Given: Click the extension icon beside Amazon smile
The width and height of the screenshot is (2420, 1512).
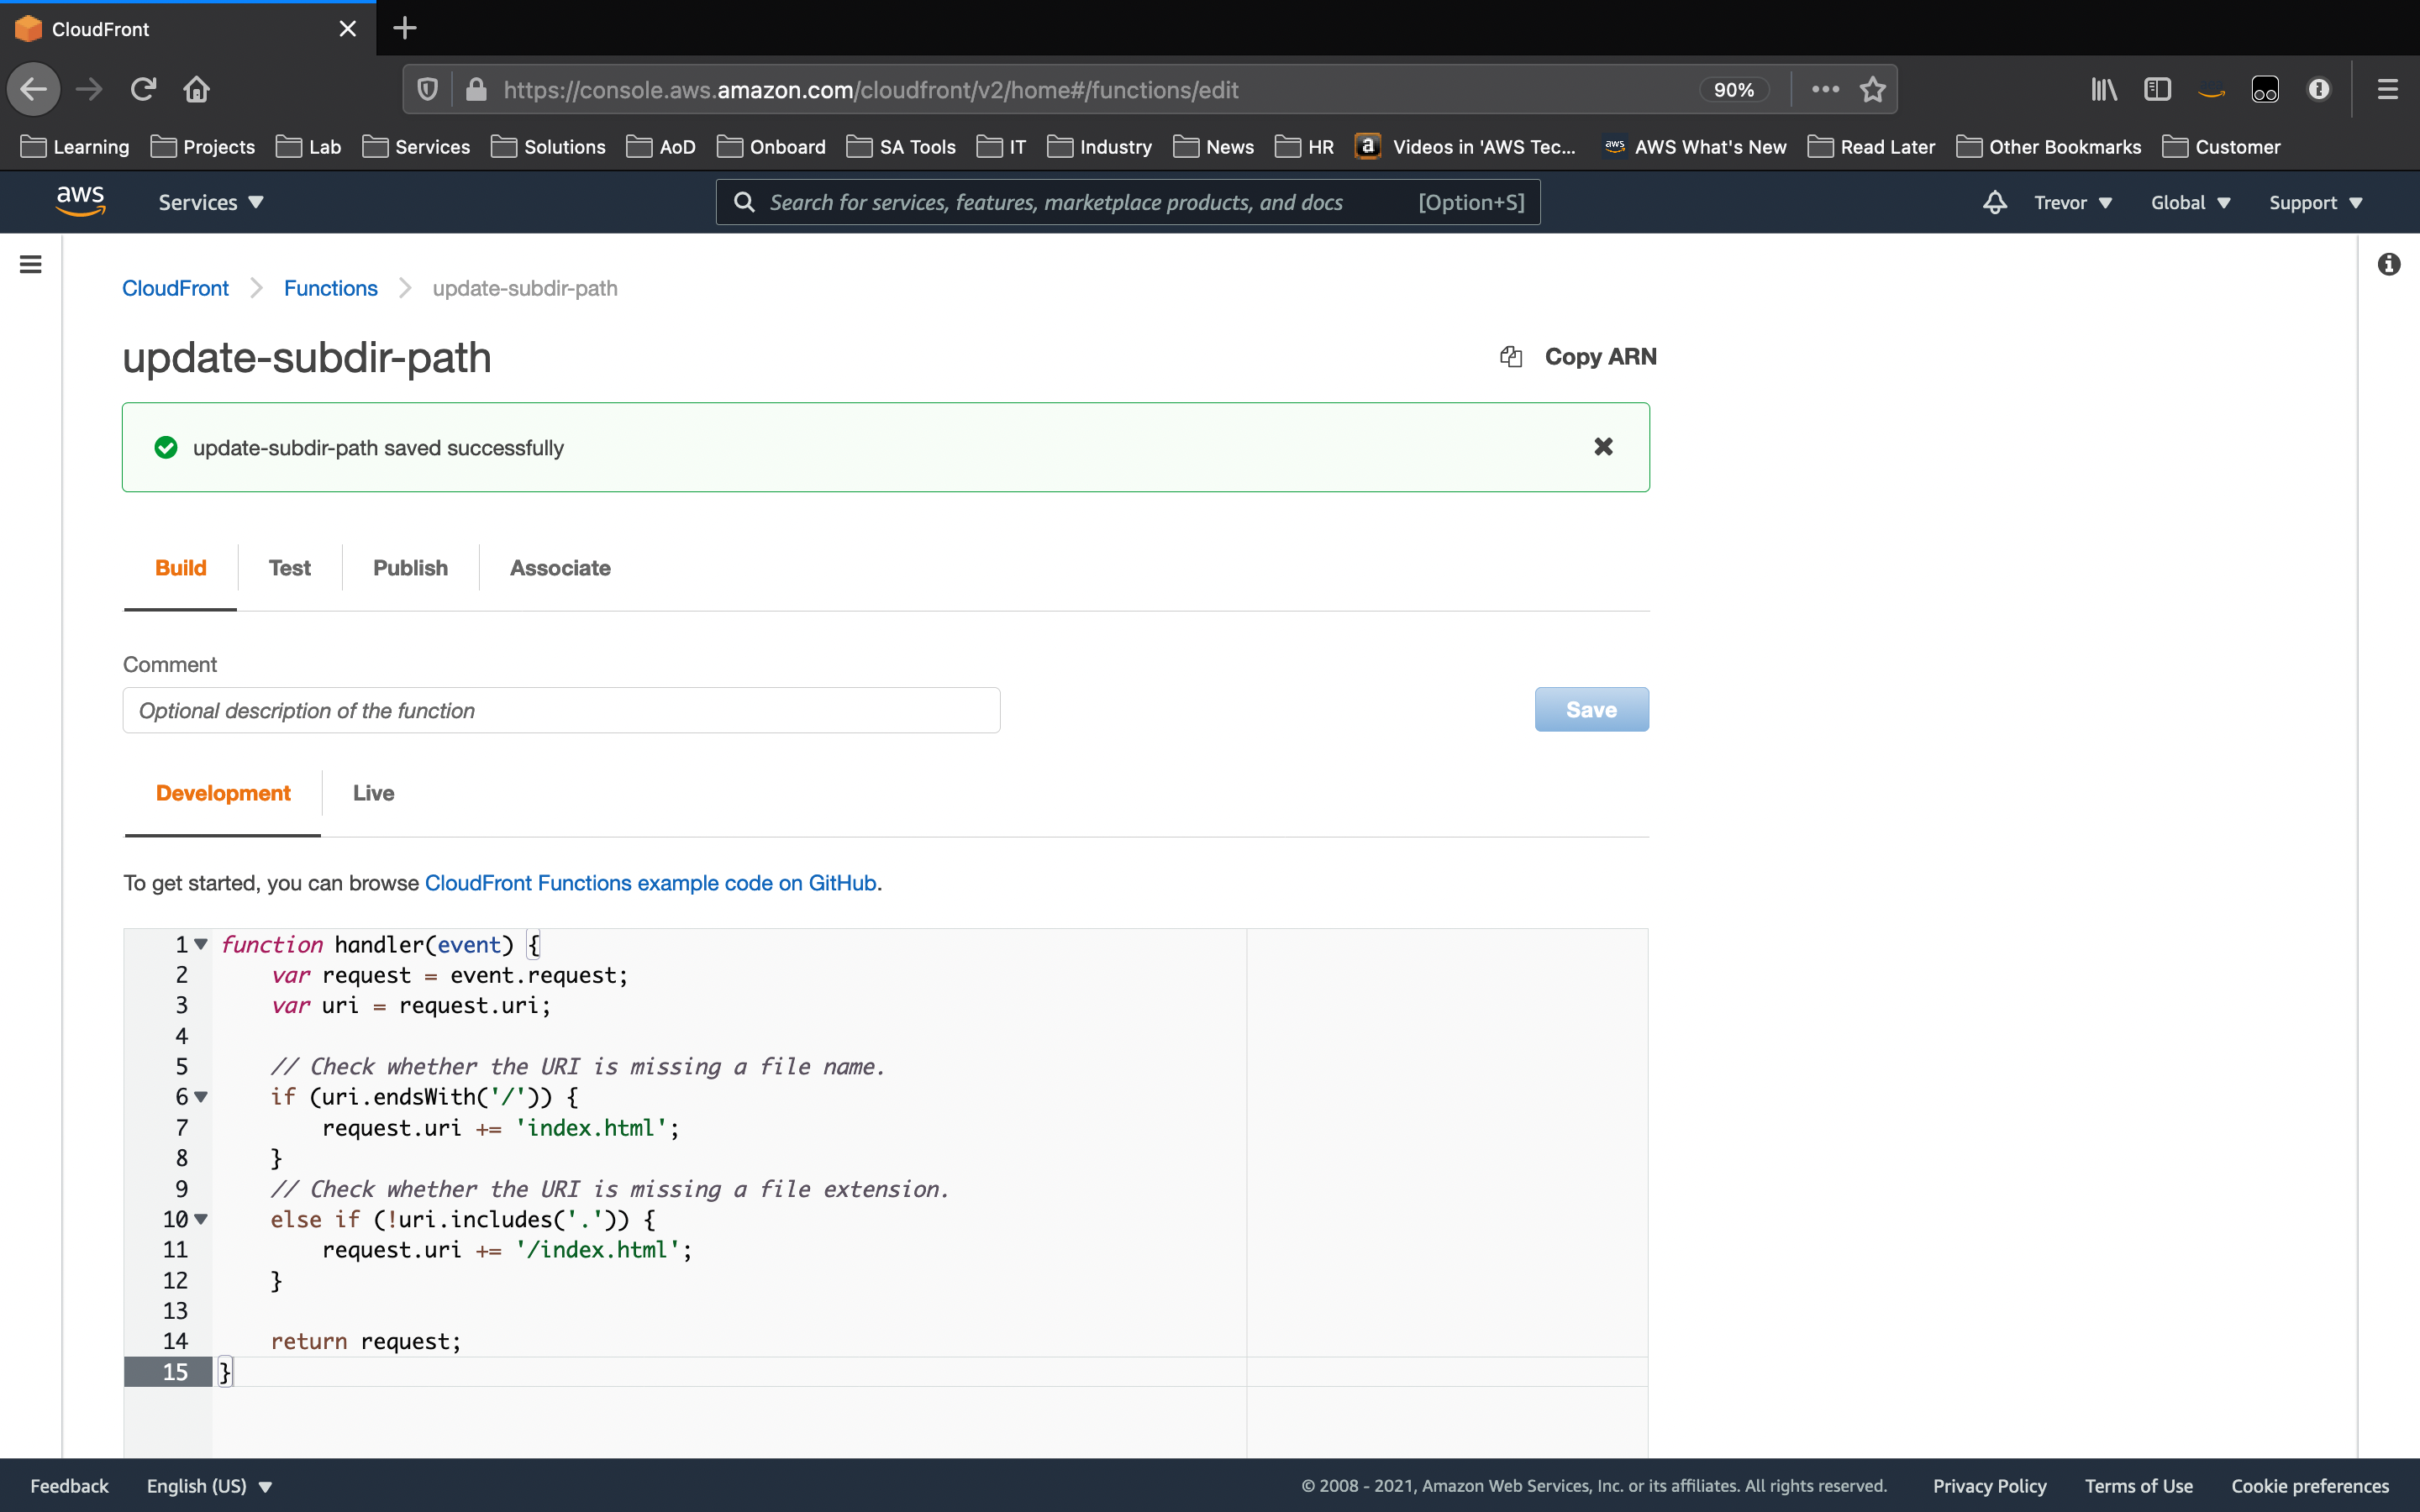Looking at the screenshot, I should (x=2265, y=90).
